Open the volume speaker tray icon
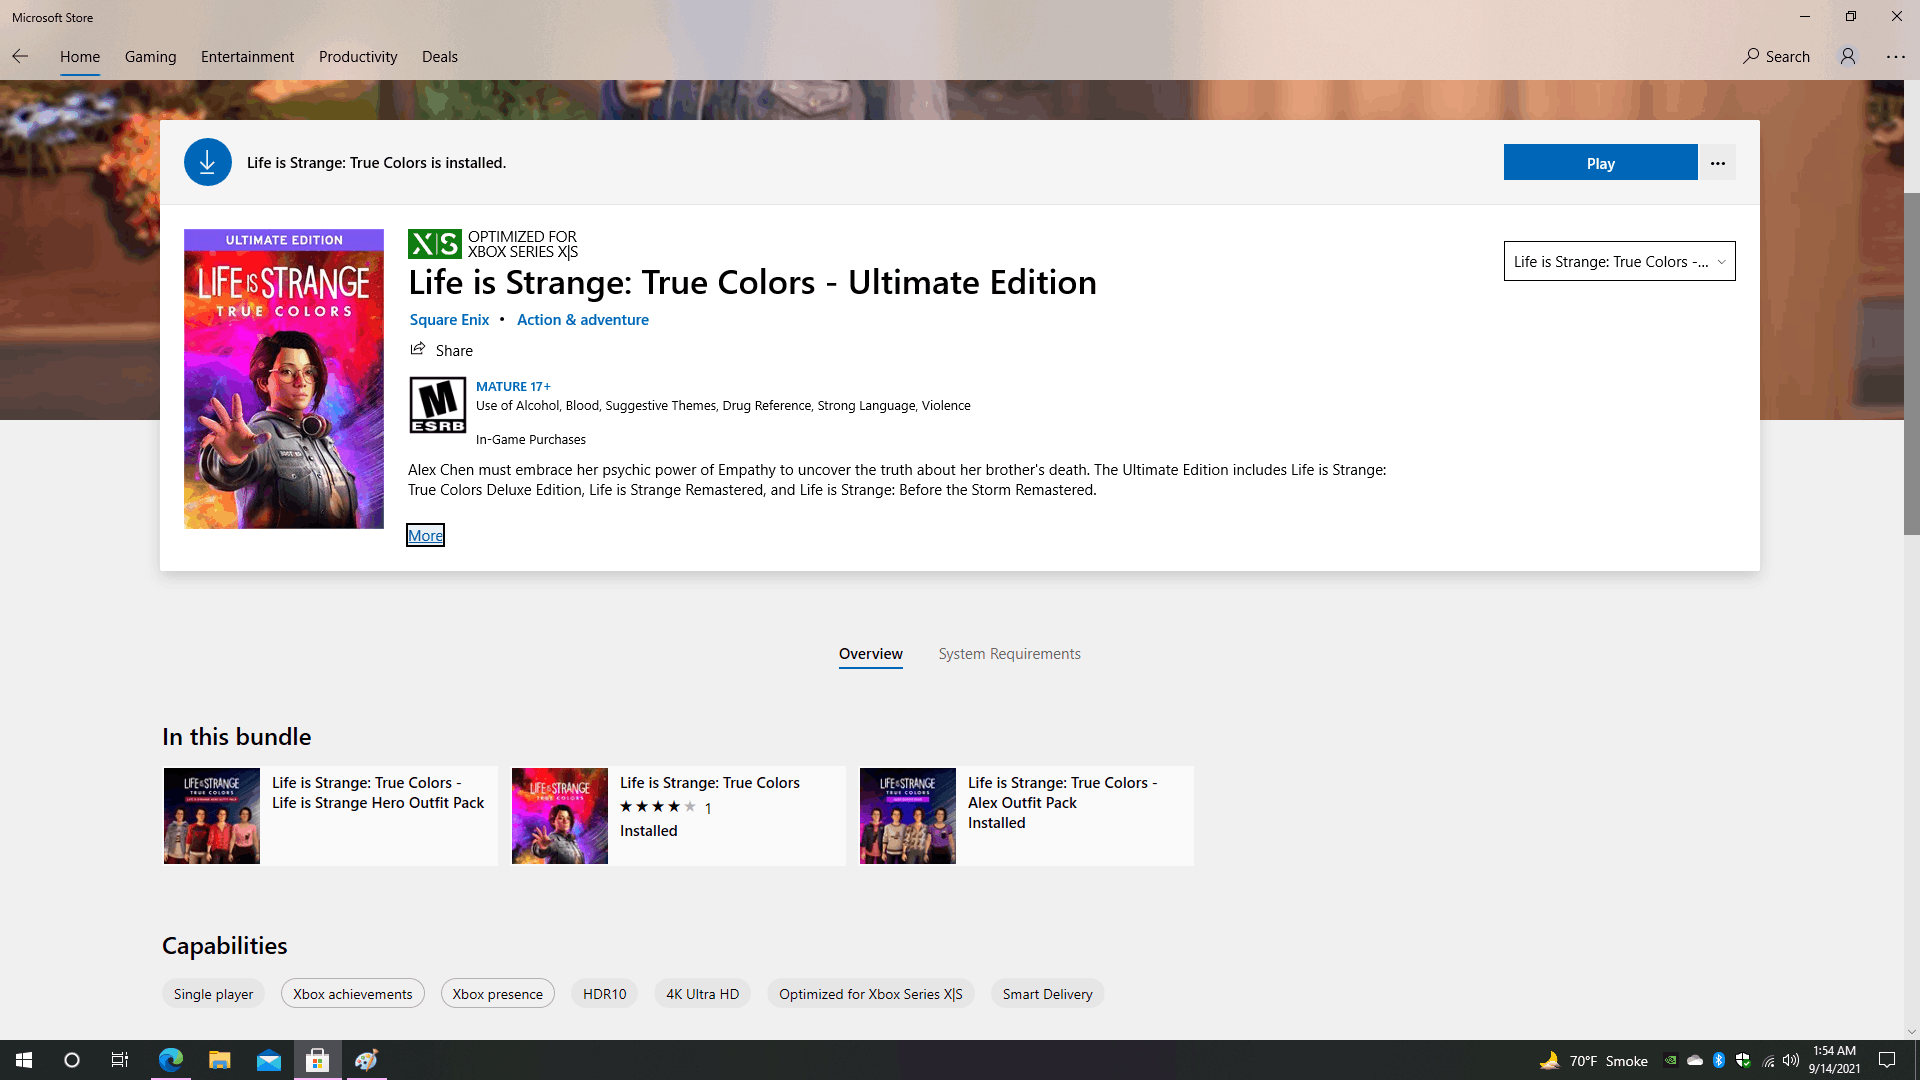 click(x=1791, y=1060)
